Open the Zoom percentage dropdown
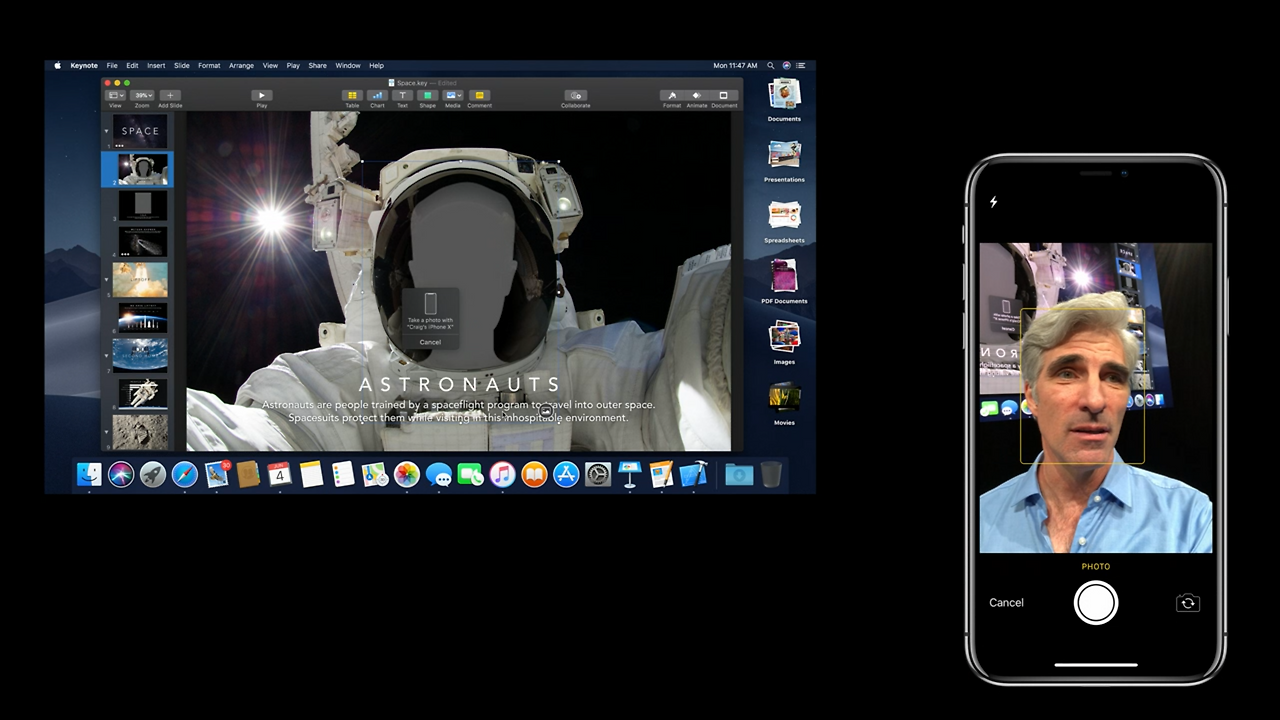The image size is (1280, 720). [142, 95]
